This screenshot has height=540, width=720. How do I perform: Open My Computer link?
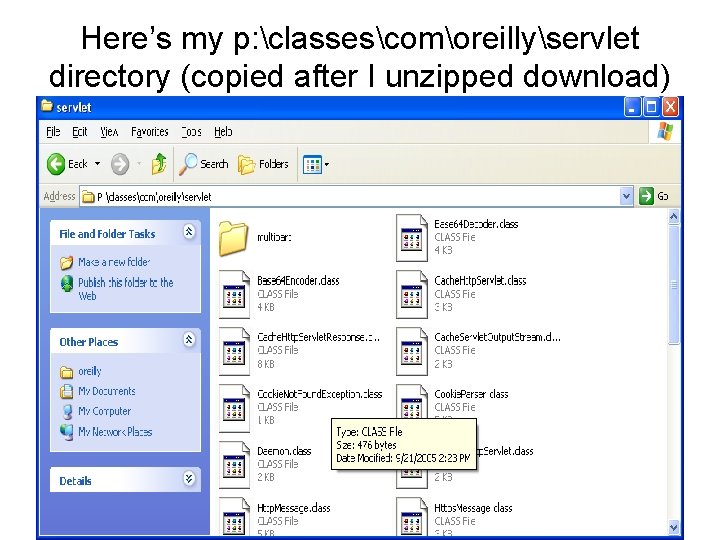105,411
